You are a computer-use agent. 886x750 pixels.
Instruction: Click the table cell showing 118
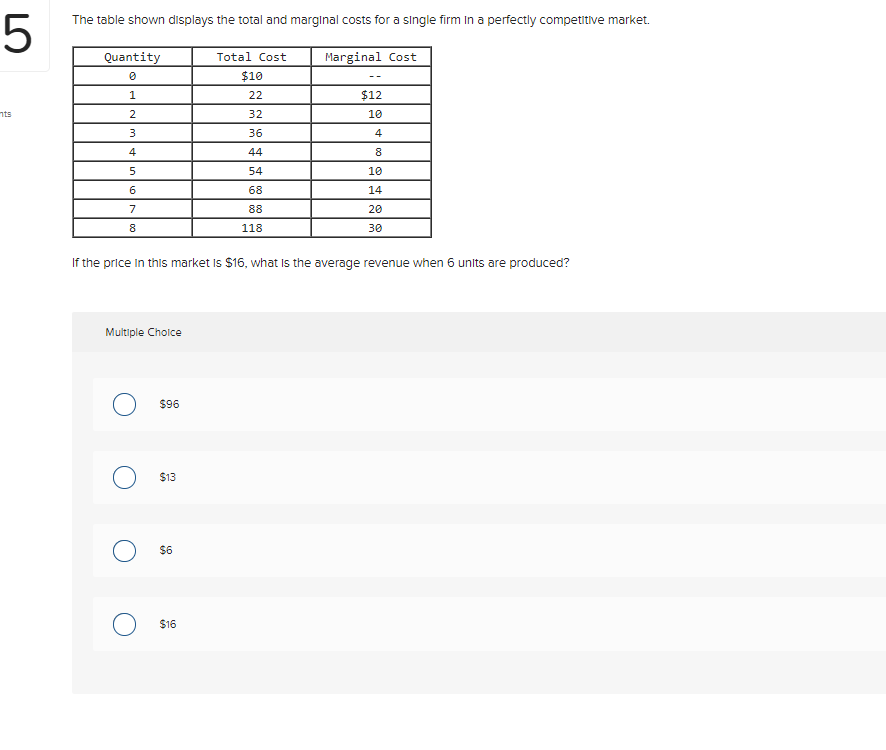click(x=251, y=227)
